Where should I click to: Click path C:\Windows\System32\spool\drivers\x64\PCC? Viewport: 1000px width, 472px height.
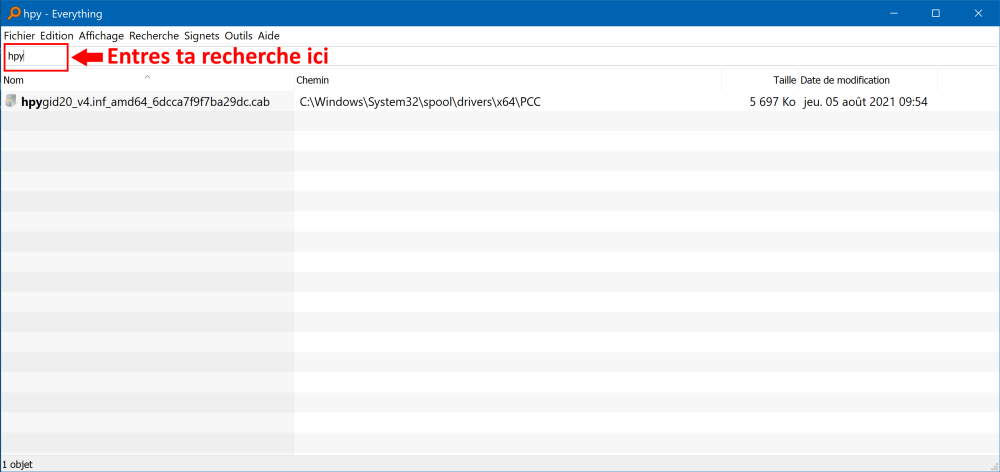[420, 101]
